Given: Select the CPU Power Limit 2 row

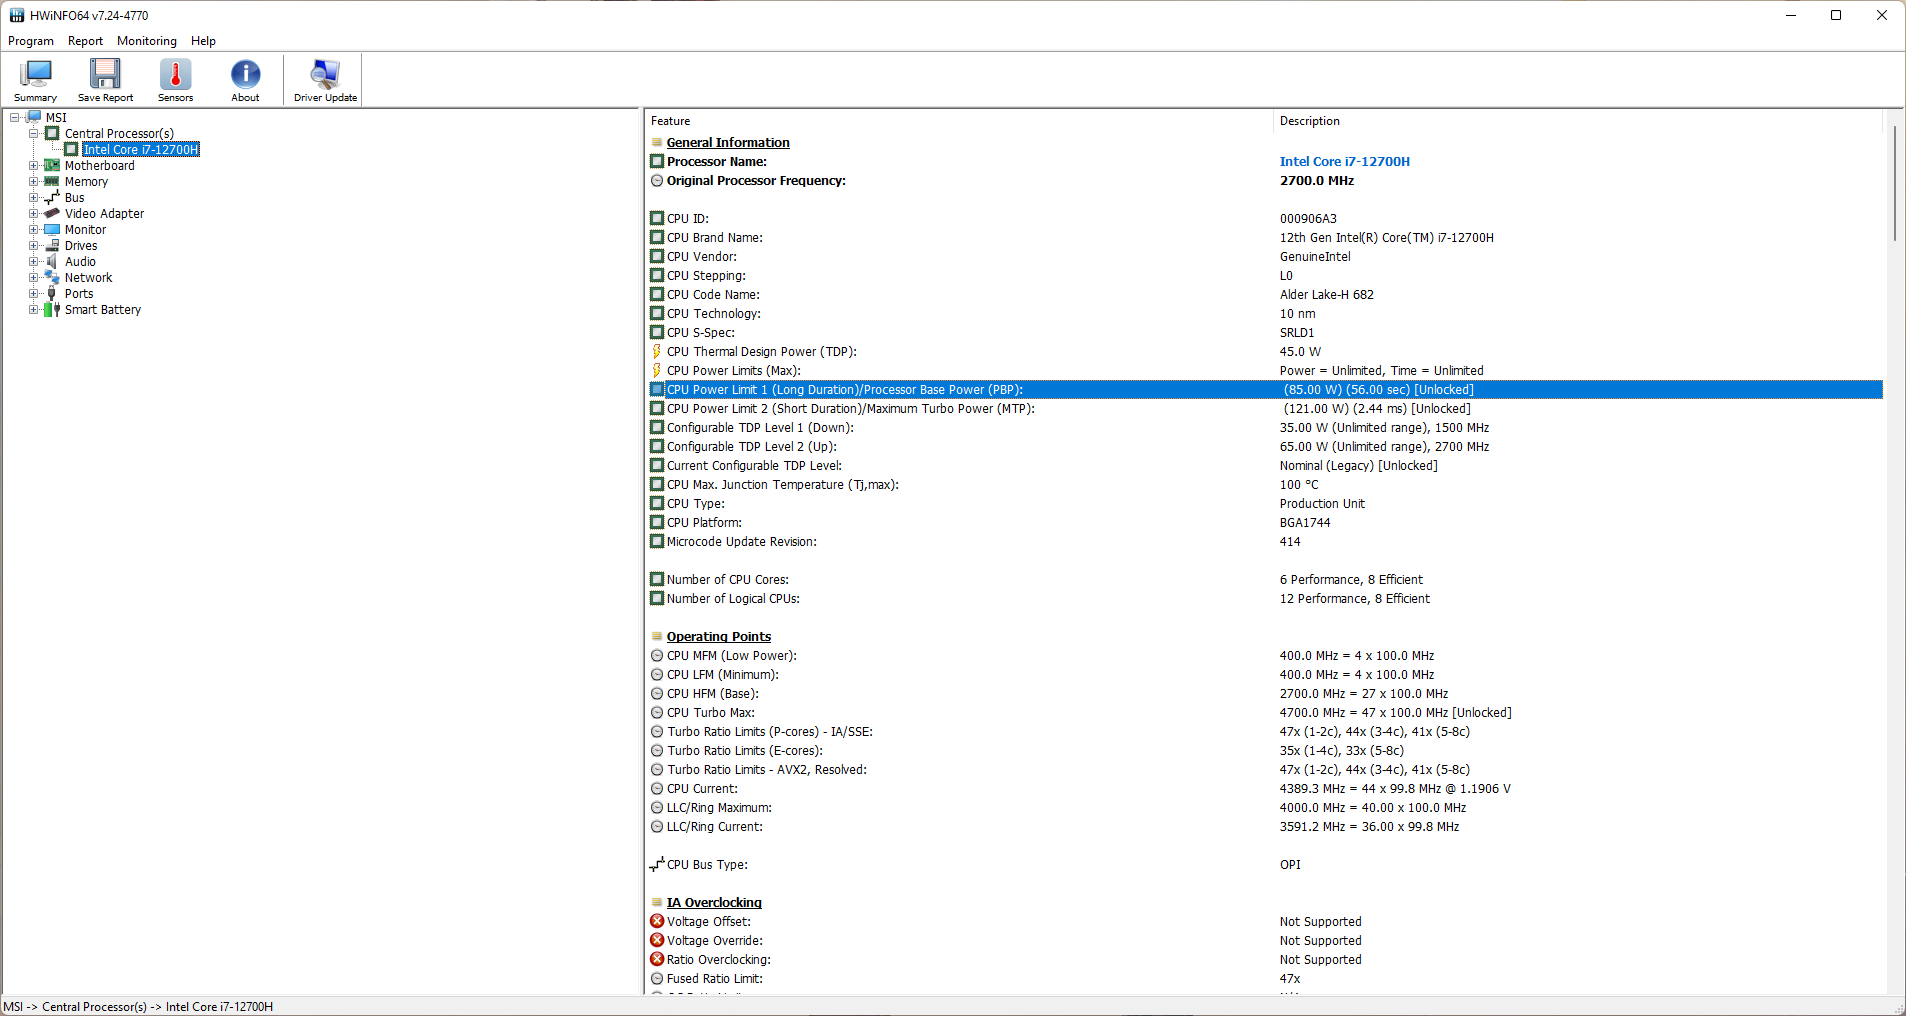Looking at the screenshot, I should pos(1265,409).
